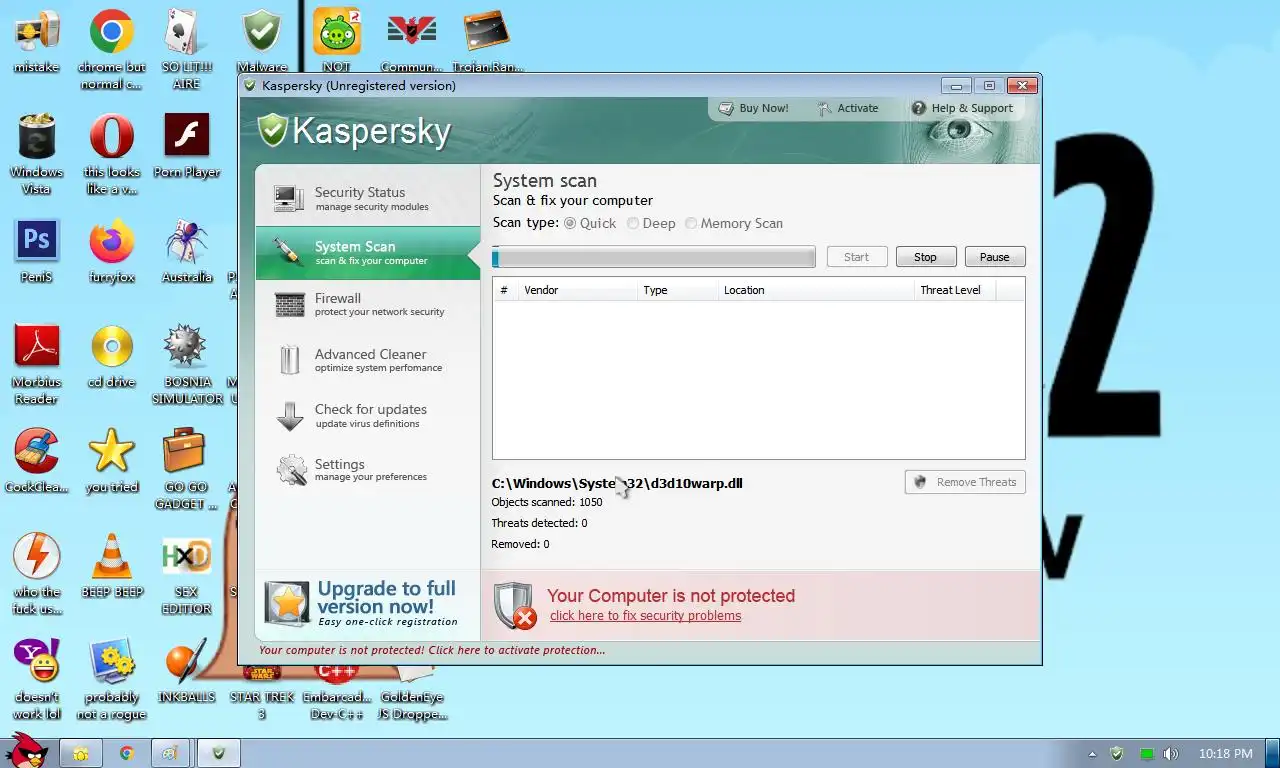Sort by the Type column header
The image size is (1280, 768).
(x=677, y=290)
